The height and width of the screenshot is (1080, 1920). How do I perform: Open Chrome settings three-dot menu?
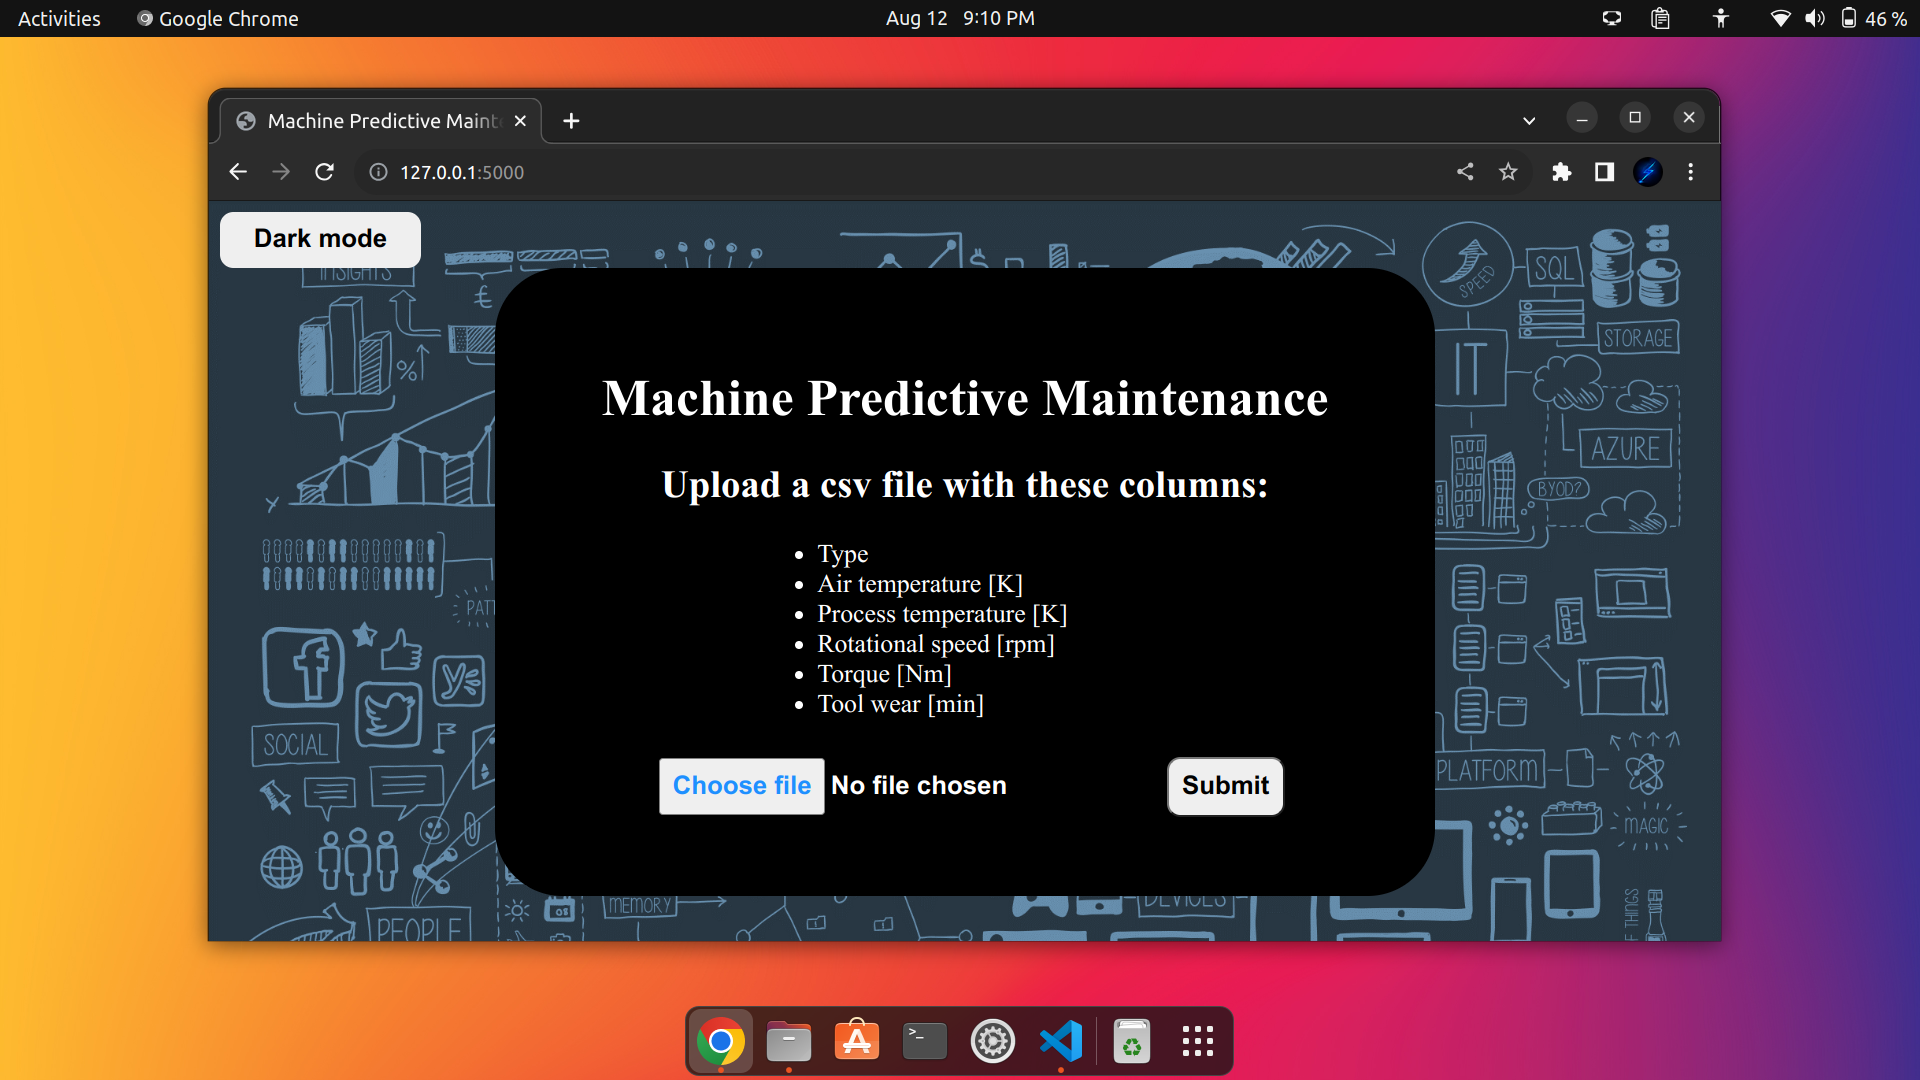[x=1691, y=173]
